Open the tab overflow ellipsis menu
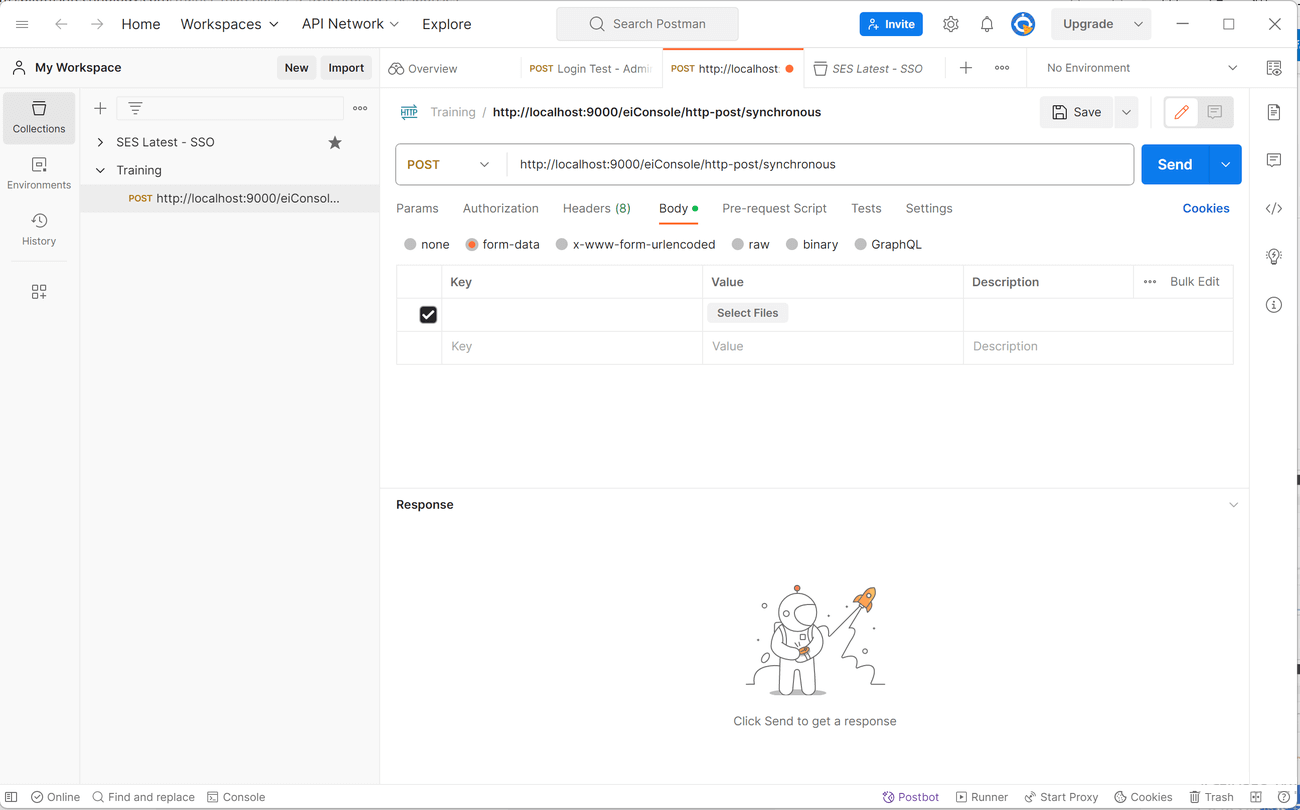1300x810 pixels. pyautogui.click(x=1002, y=68)
